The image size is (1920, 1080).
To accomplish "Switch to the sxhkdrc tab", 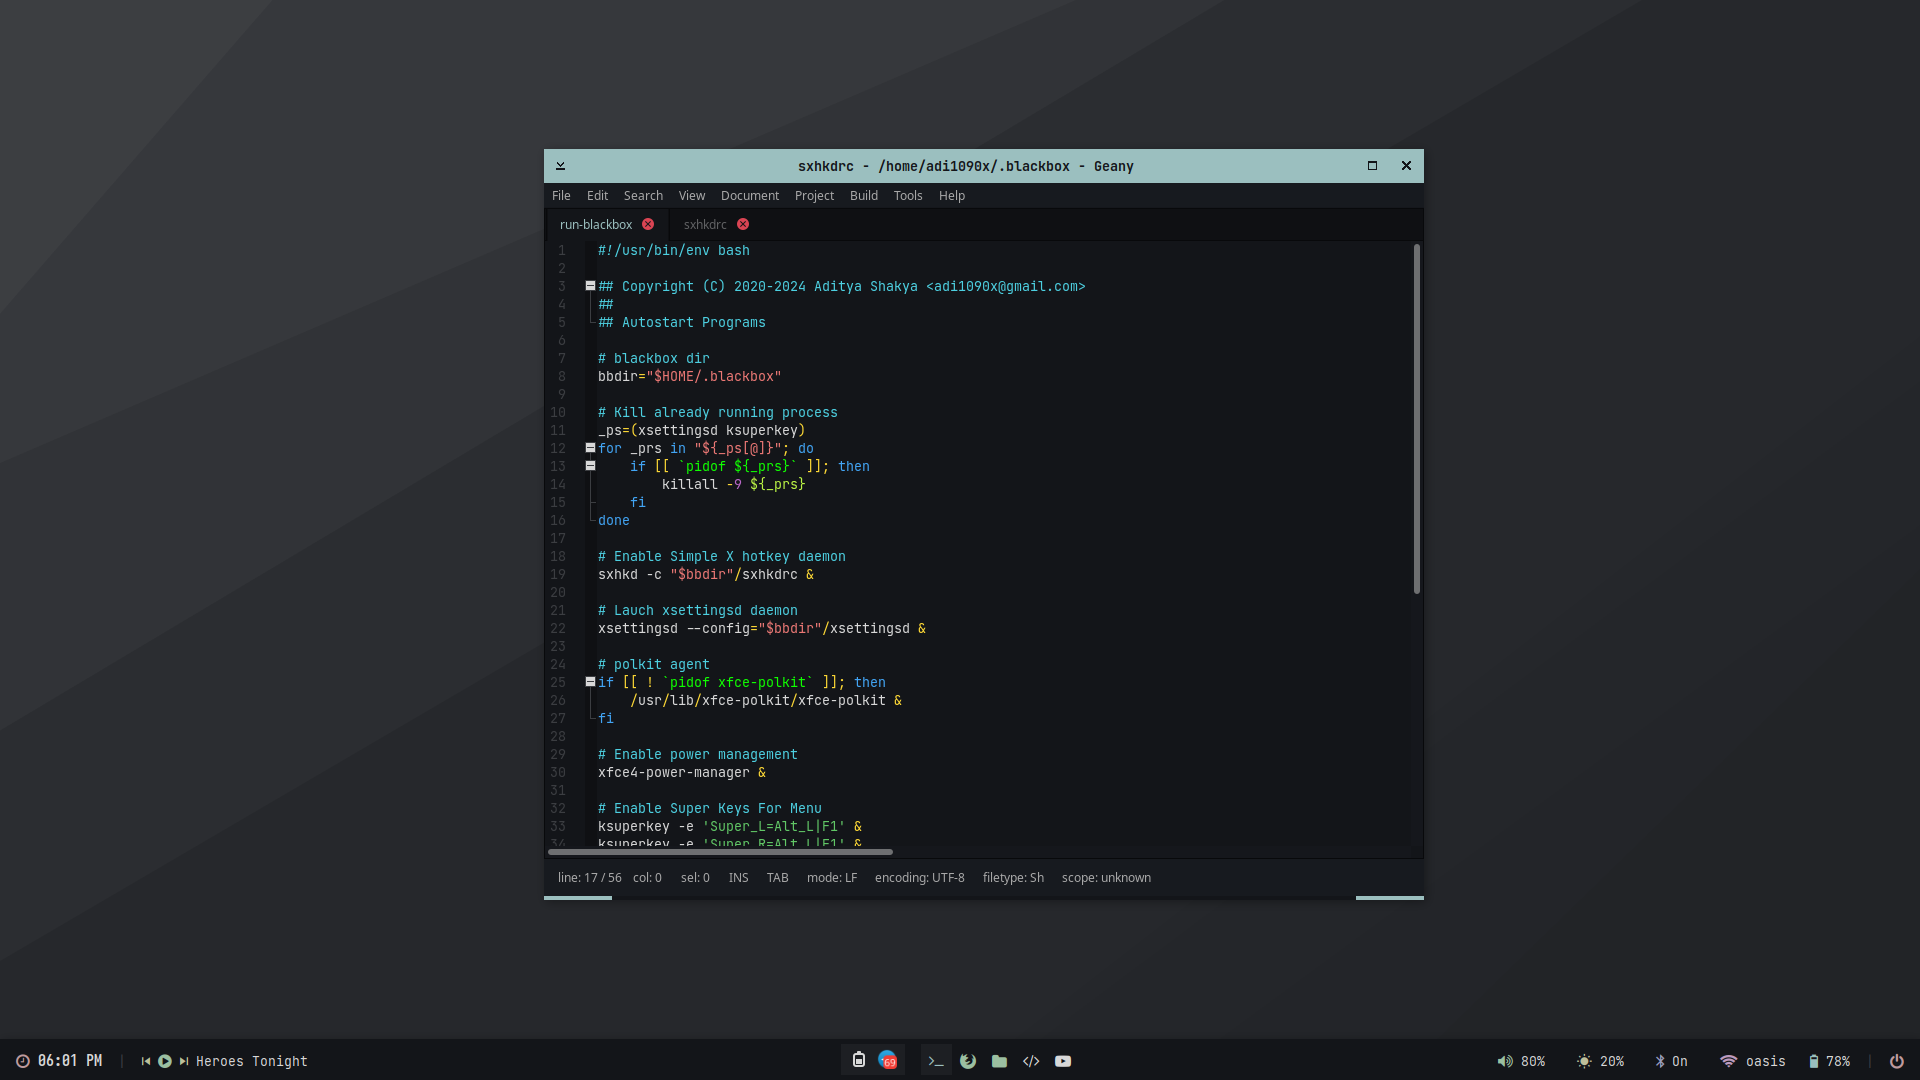I will pyautogui.click(x=705, y=225).
